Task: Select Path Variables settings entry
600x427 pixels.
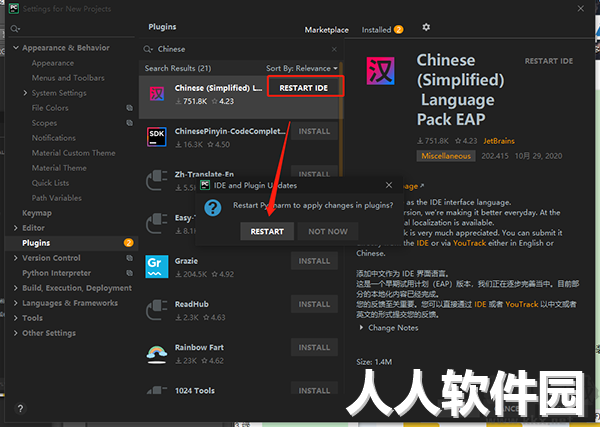Action: (57, 198)
